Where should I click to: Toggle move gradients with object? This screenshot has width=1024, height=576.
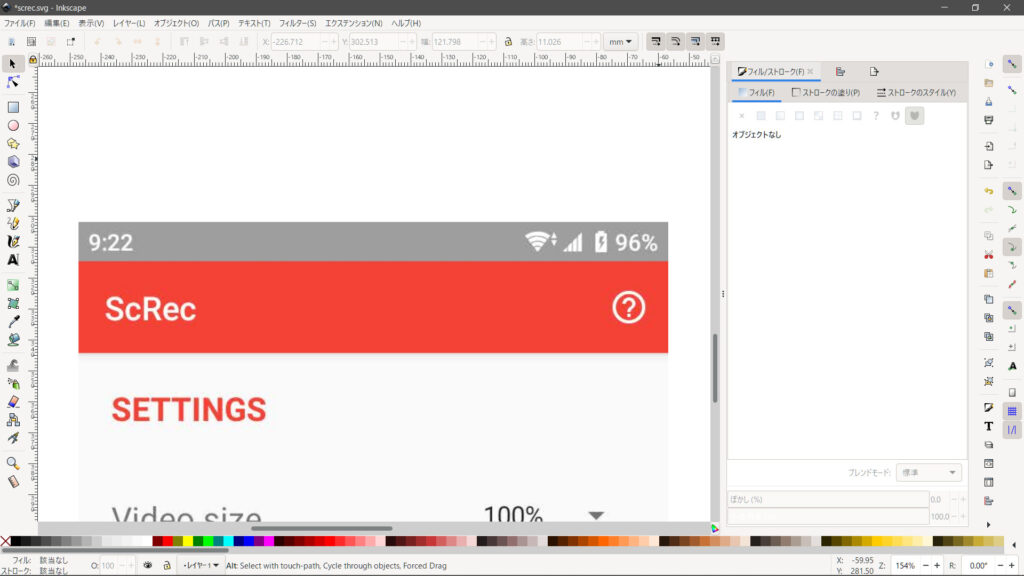tap(696, 42)
